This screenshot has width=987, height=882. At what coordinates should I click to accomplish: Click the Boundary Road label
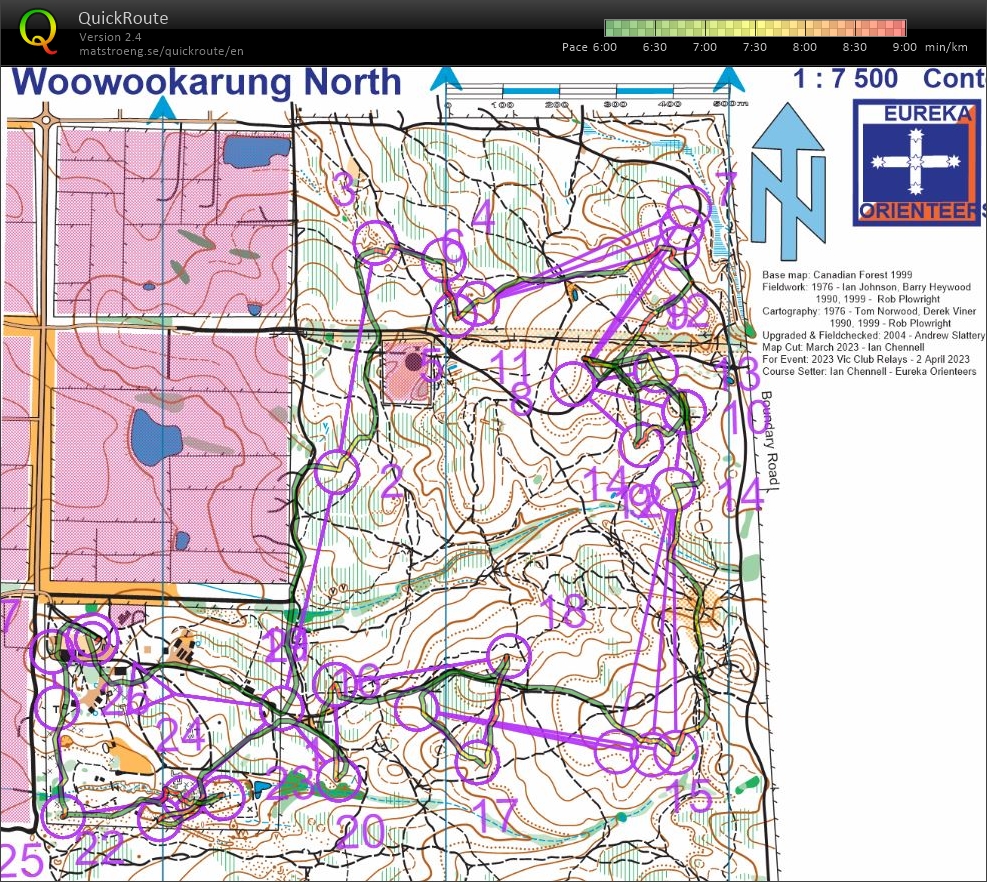click(x=768, y=440)
